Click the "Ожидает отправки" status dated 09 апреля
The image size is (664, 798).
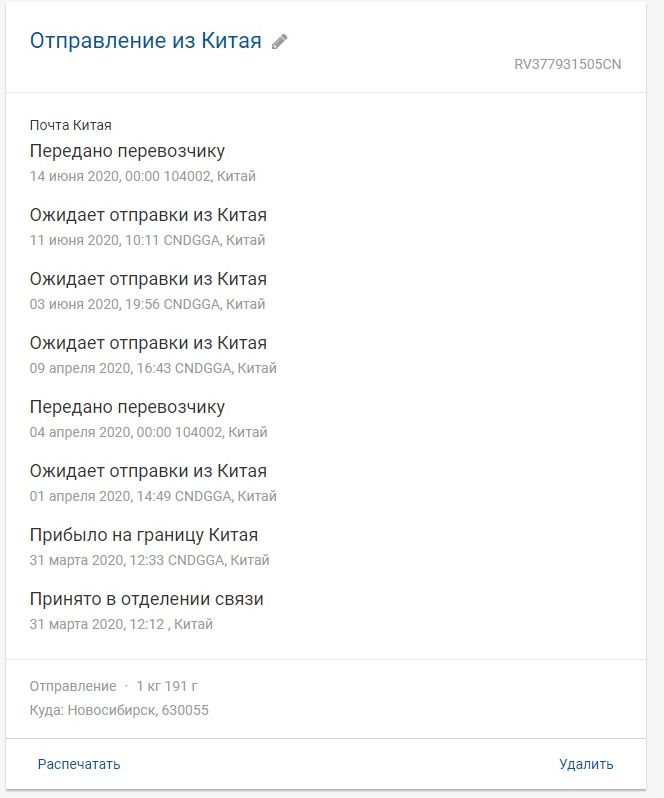click(x=148, y=343)
